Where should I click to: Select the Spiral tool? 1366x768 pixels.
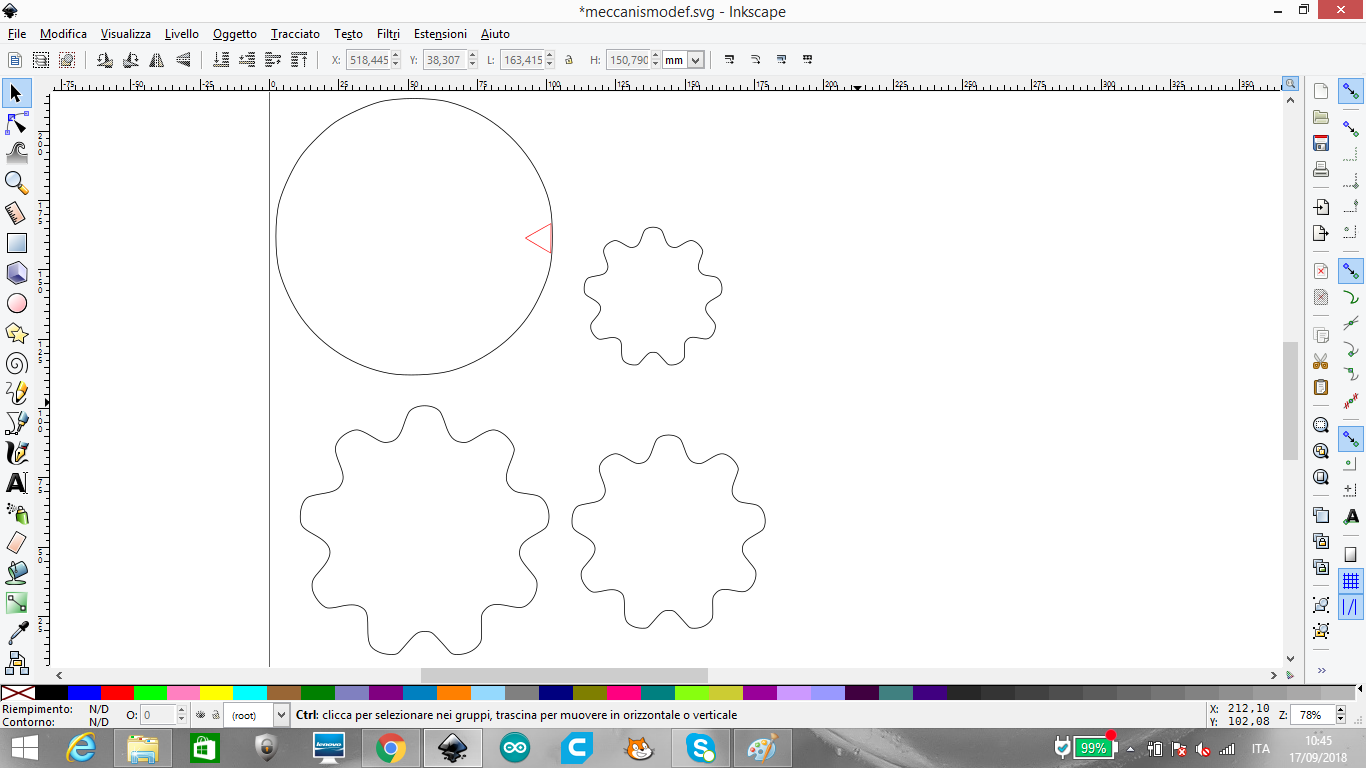pyautogui.click(x=16, y=363)
